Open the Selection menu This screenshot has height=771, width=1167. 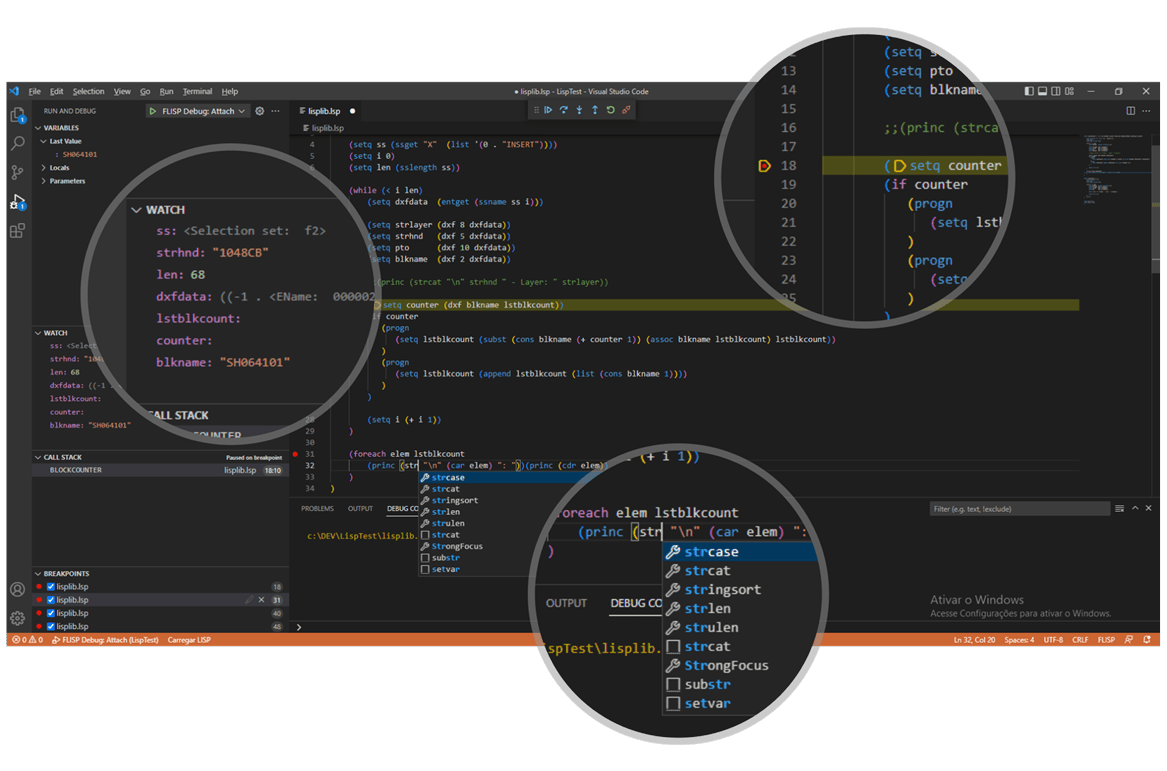[x=89, y=92]
